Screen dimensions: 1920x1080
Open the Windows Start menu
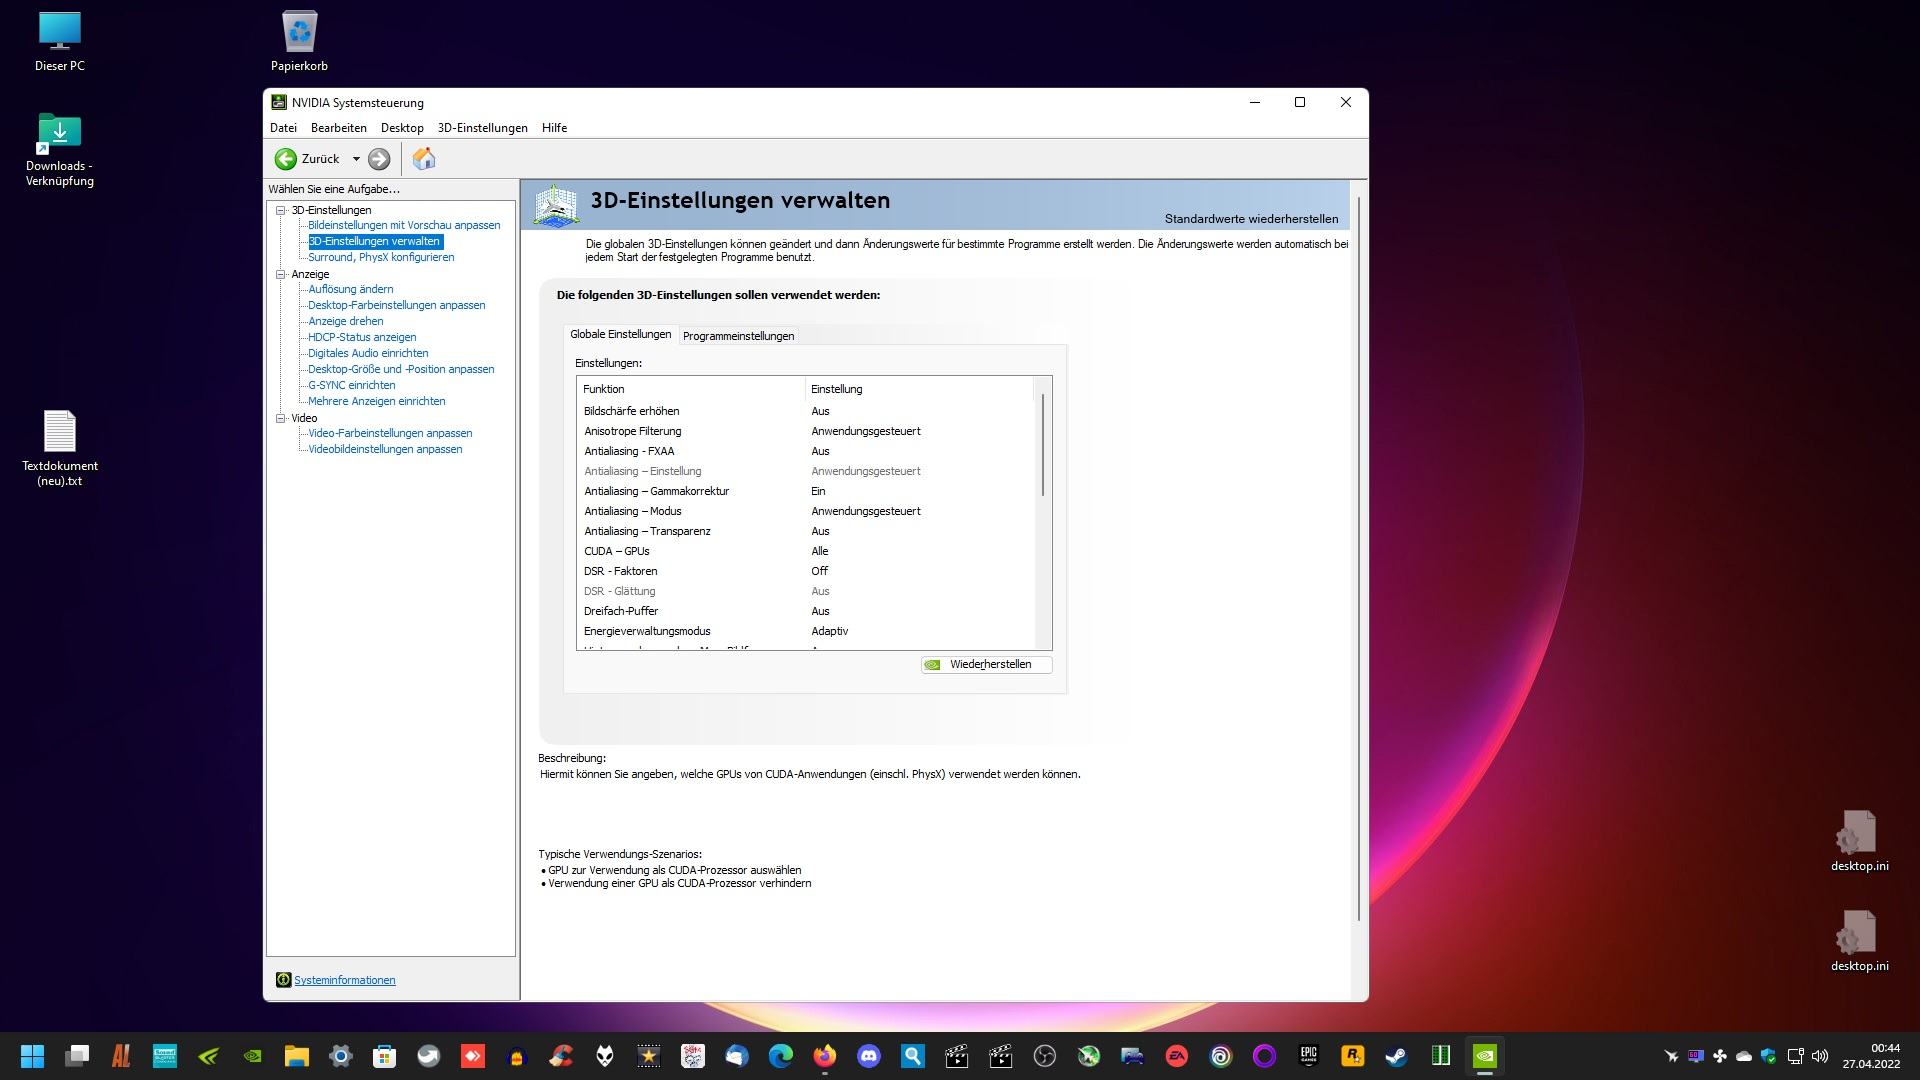pyautogui.click(x=33, y=1056)
